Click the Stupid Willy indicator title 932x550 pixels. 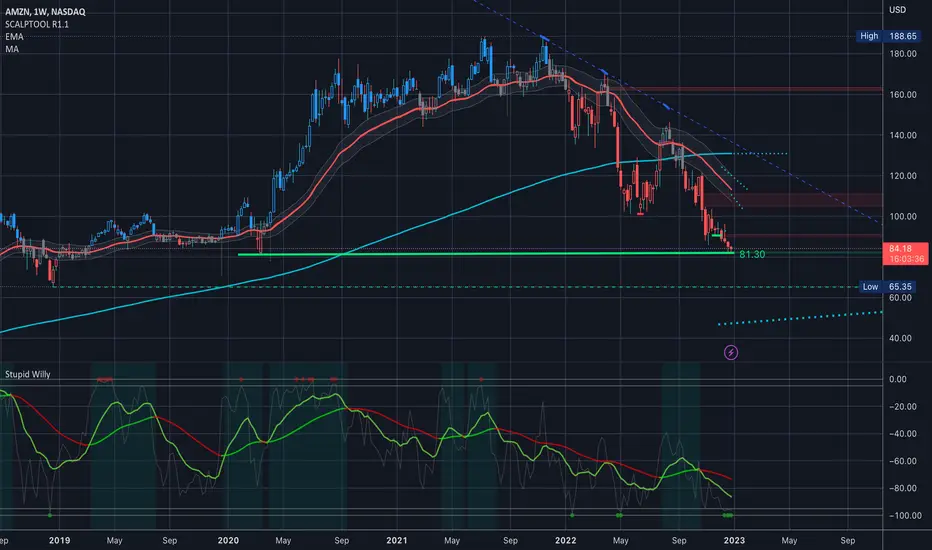coord(28,374)
